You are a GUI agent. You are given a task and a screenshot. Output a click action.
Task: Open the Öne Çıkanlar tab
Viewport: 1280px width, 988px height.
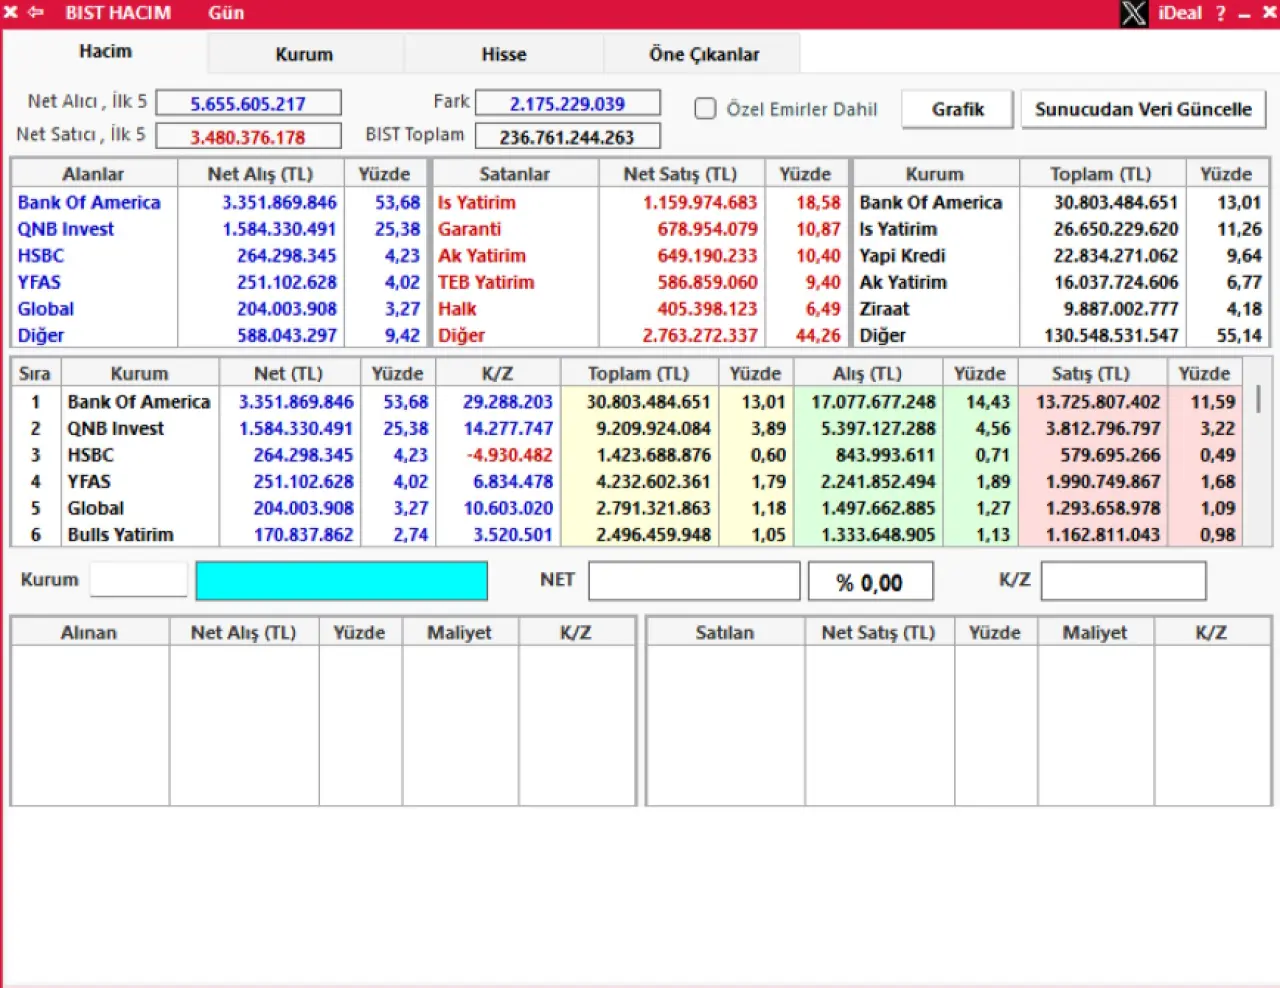coord(704,54)
